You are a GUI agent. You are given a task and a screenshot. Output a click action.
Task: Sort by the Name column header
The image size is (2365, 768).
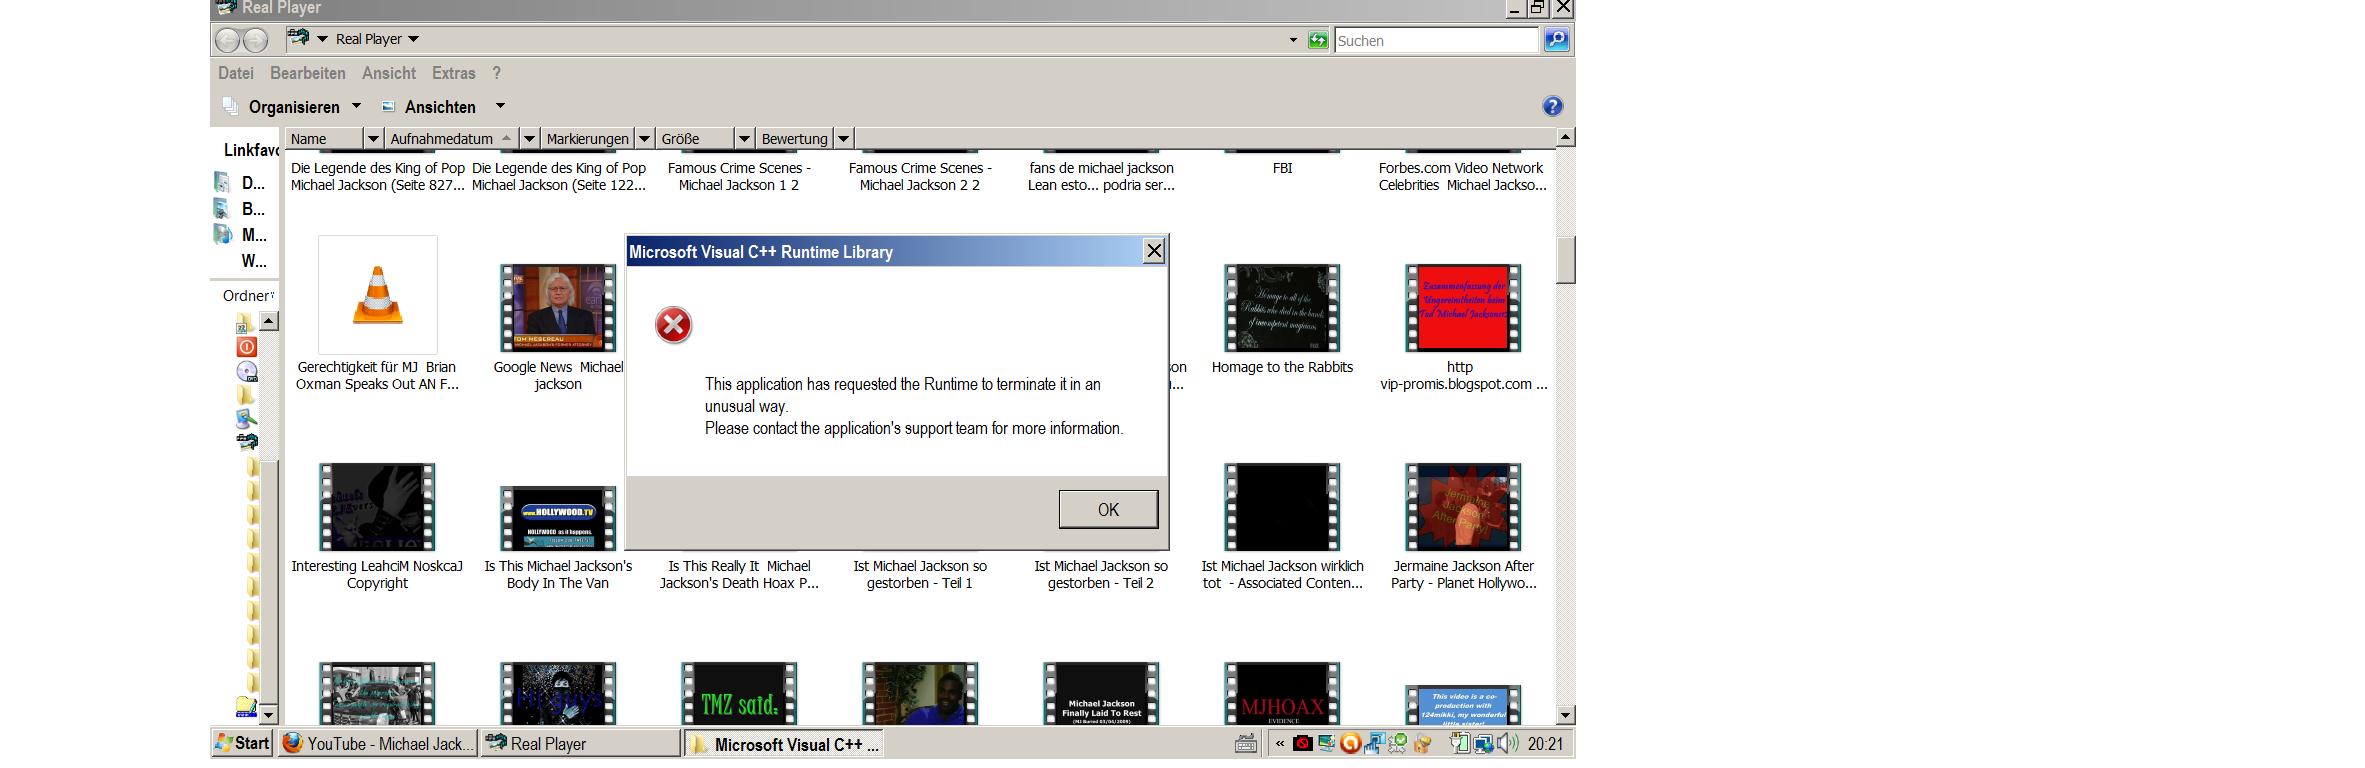(325, 139)
